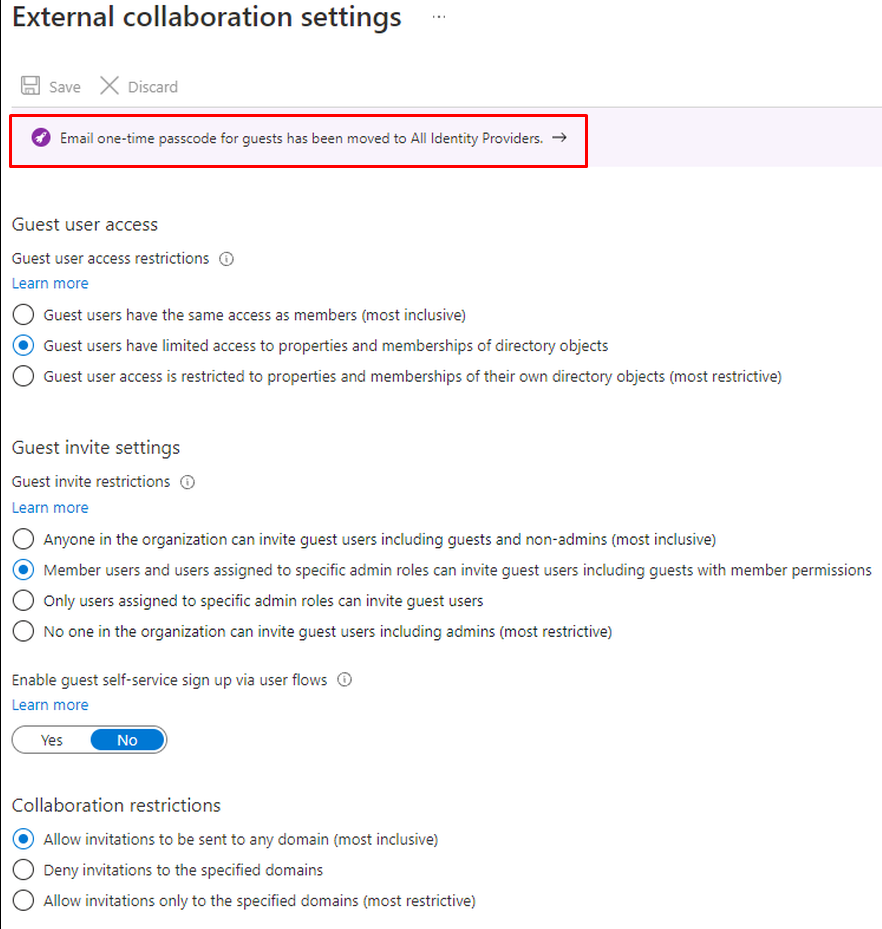Choose Only users assigned to specific admin roles
882x929 pixels.
click(x=23, y=601)
